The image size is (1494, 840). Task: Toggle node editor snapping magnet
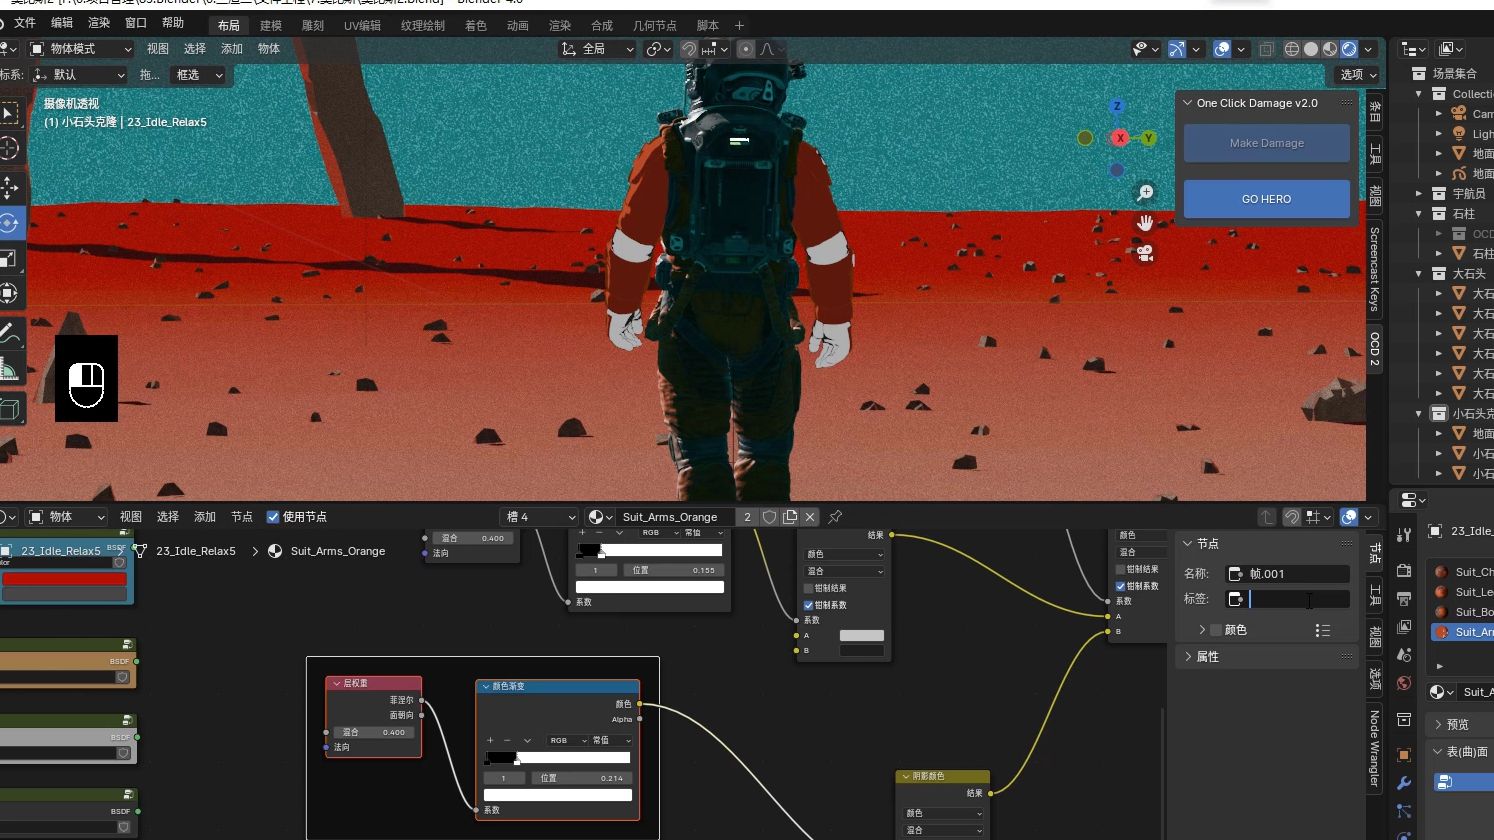pos(1292,517)
